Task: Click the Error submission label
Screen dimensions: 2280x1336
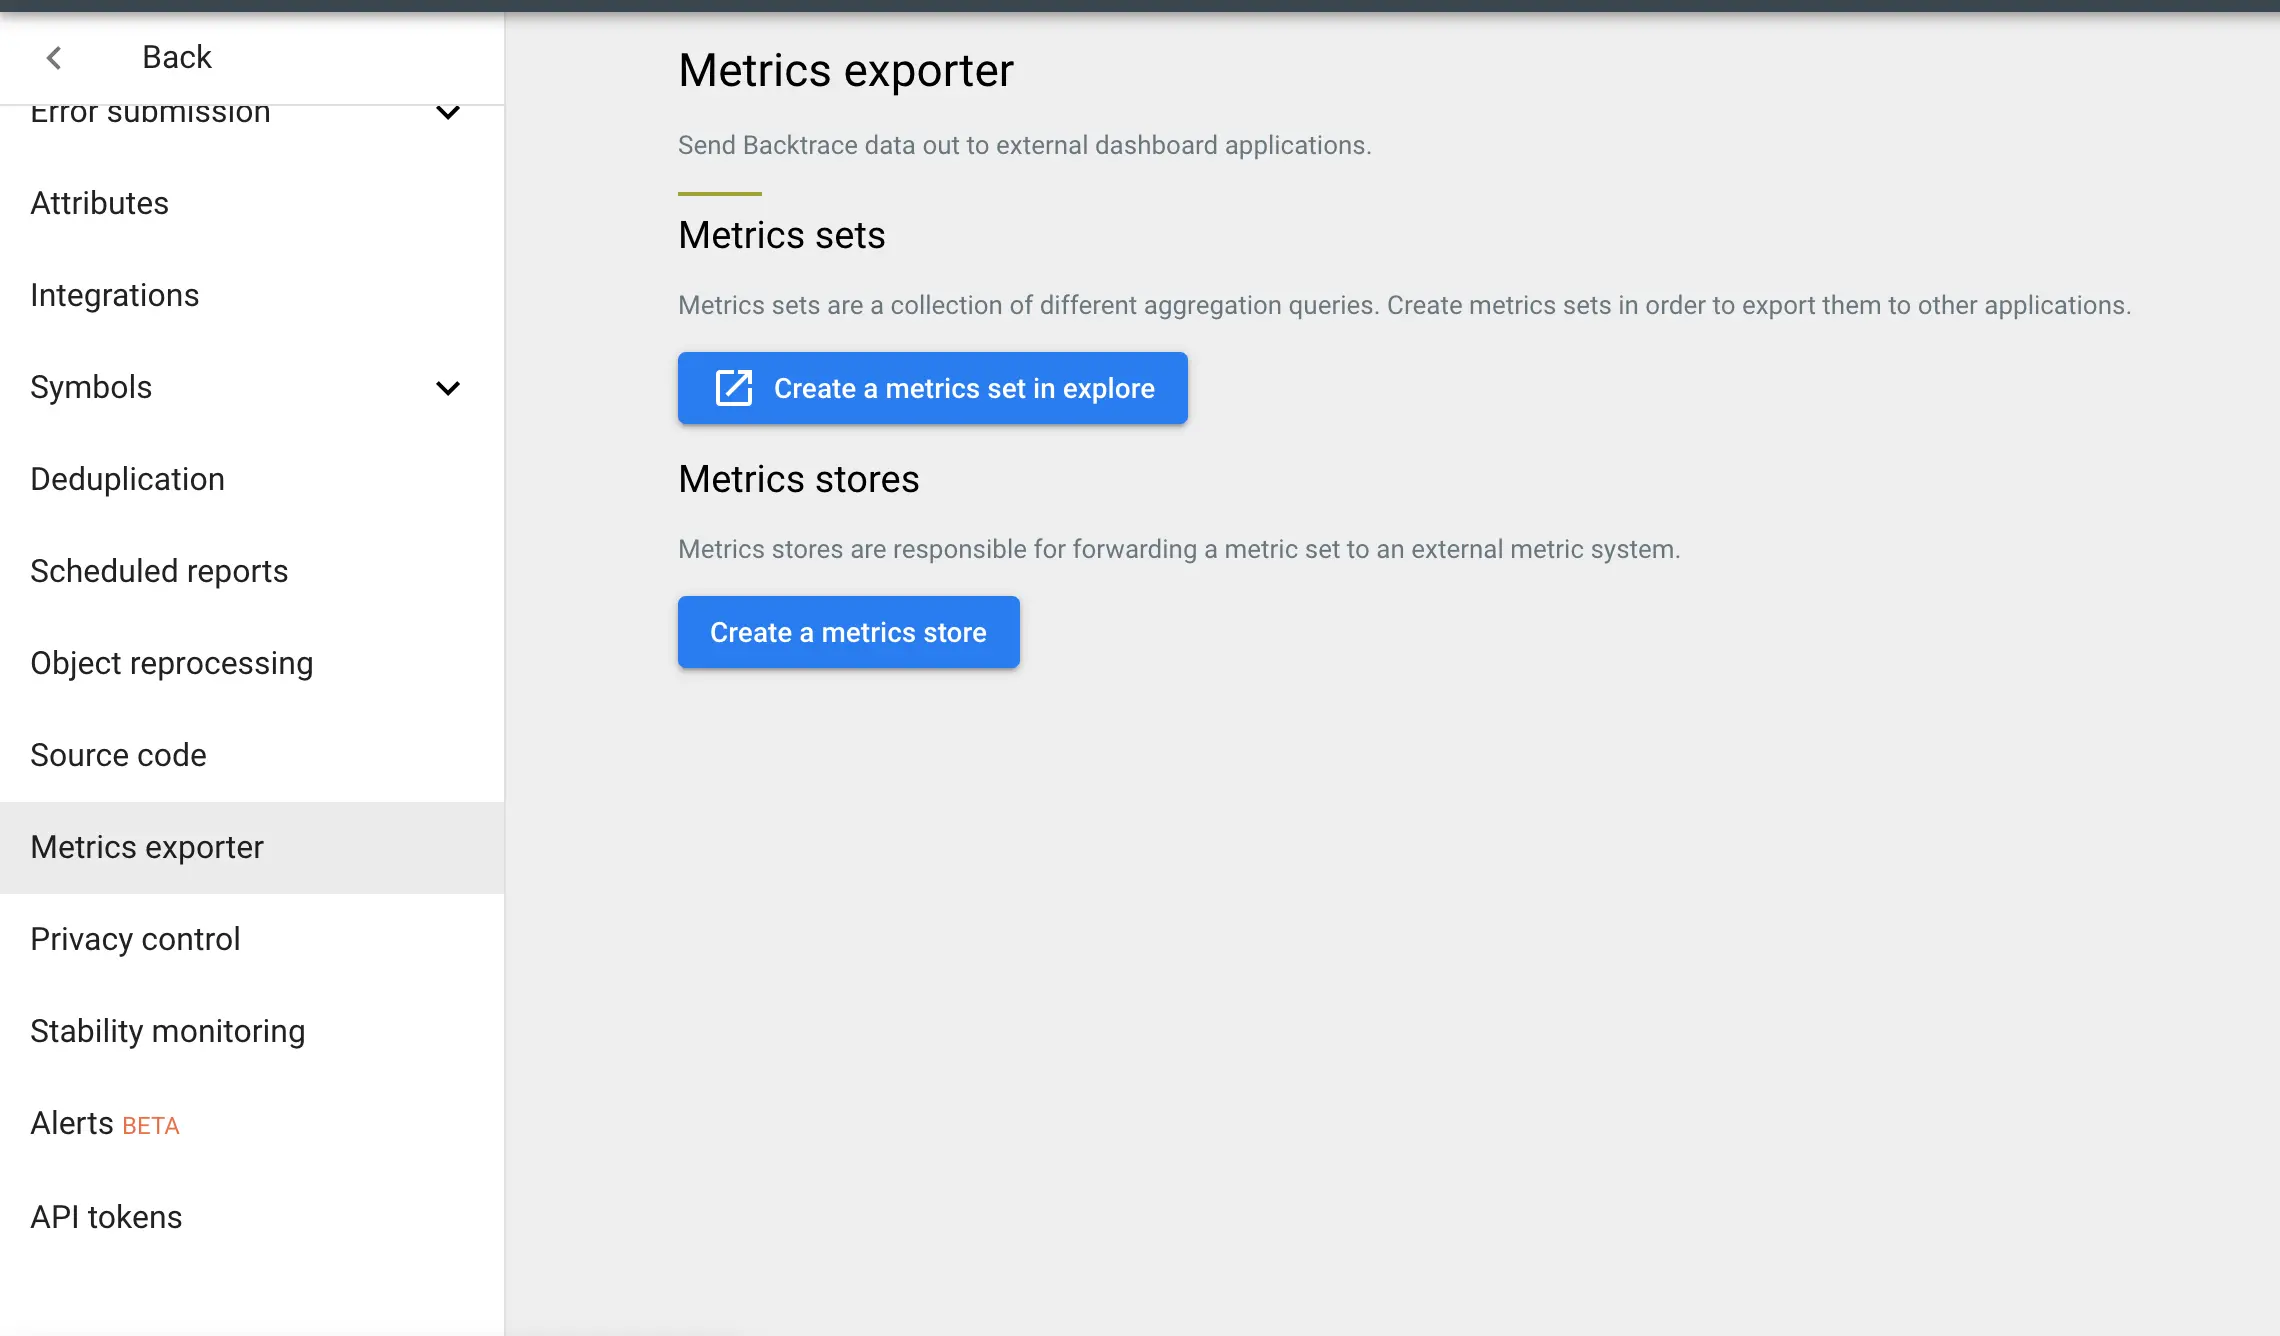Action: click(150, 114)
